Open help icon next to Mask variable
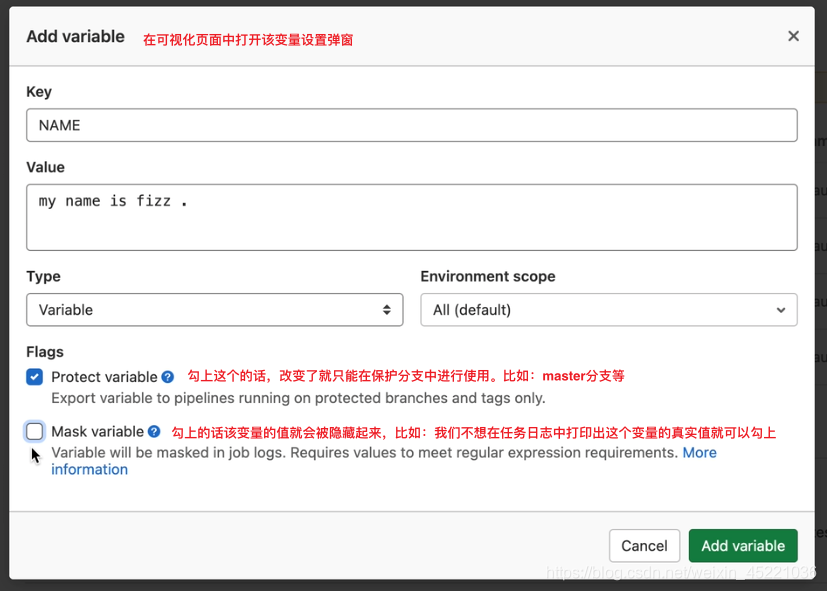The height and width of the screenshot is (591, 827). [x=154, y=431]
